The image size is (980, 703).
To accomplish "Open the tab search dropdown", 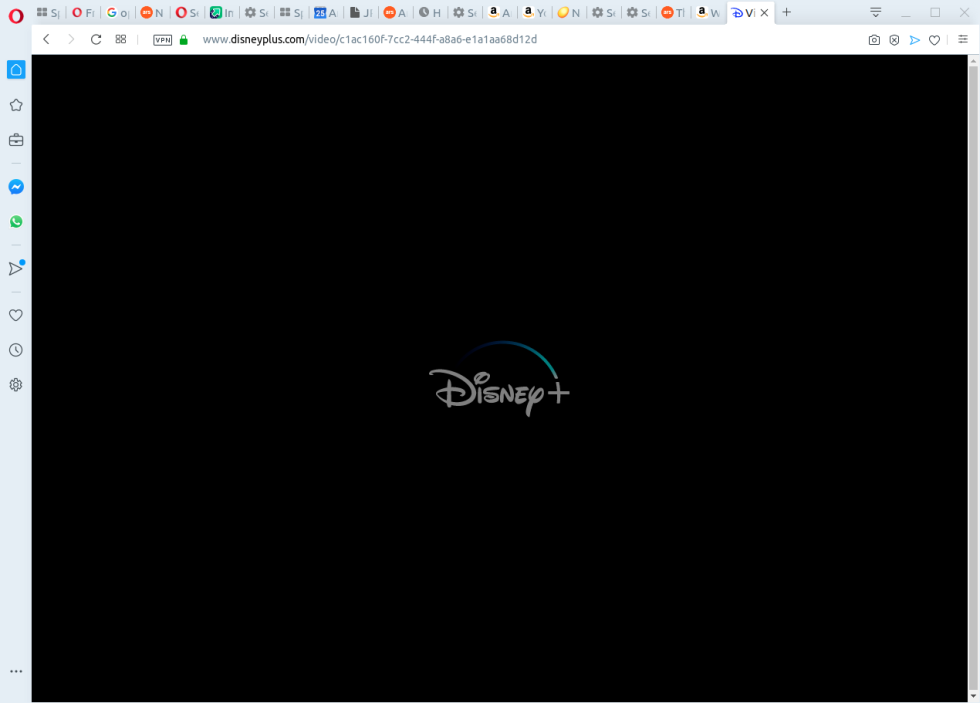I will 874,13.
